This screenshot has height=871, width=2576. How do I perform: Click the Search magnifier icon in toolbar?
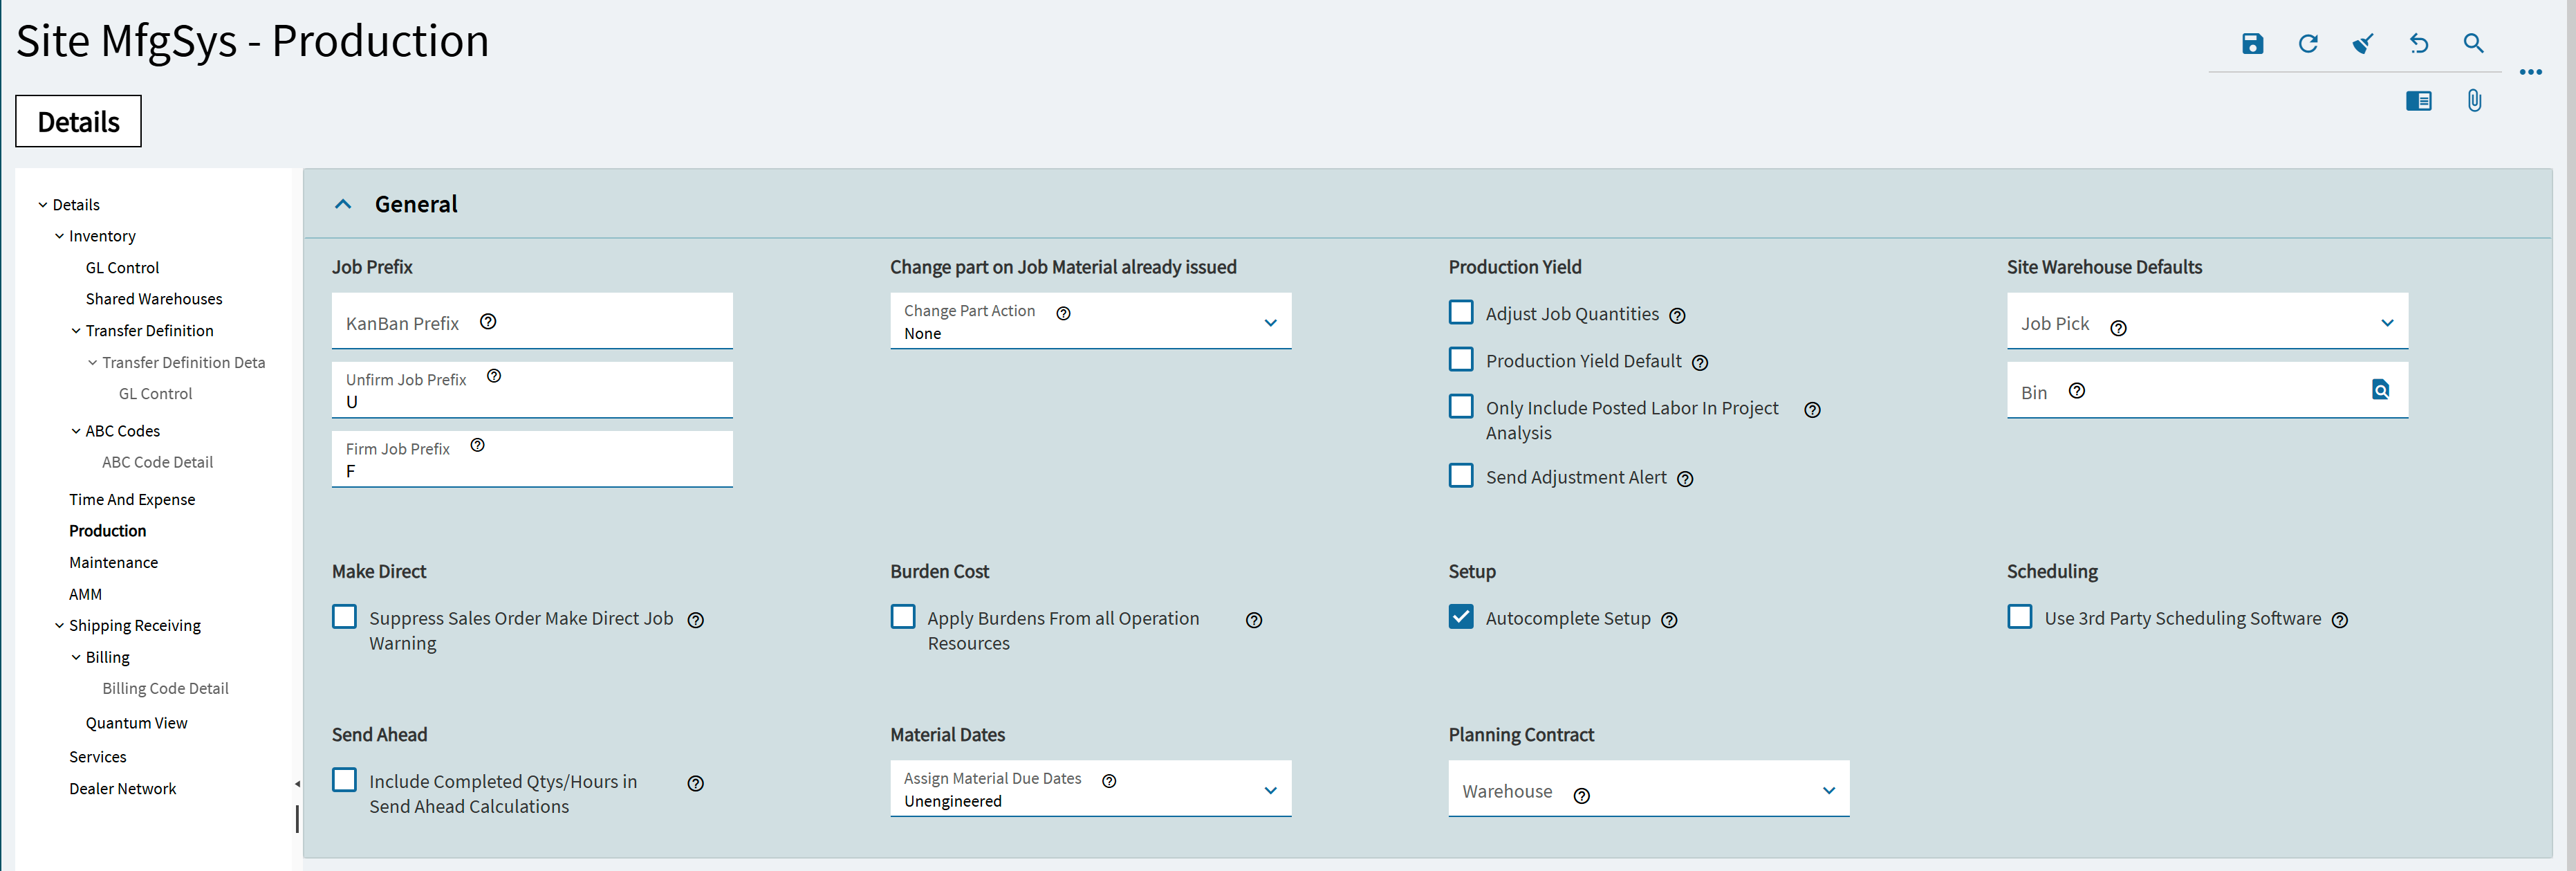pos(2473,43)
